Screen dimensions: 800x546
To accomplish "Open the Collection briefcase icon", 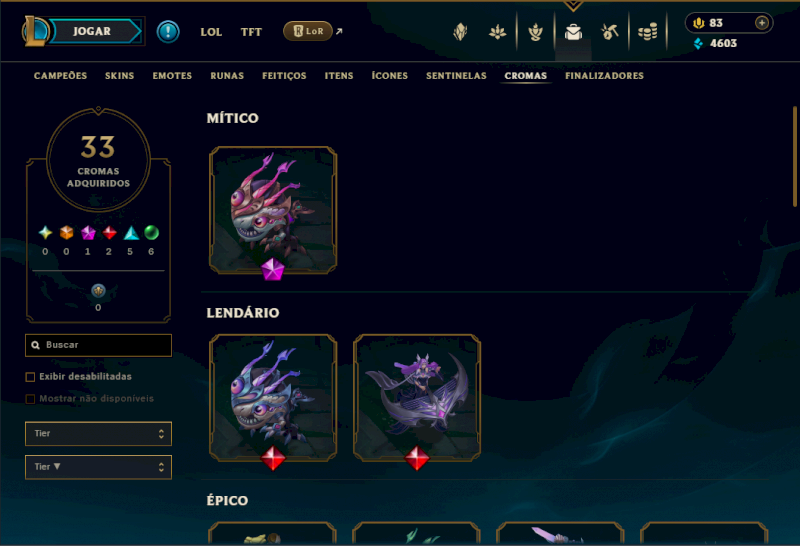I will point(573,32).
